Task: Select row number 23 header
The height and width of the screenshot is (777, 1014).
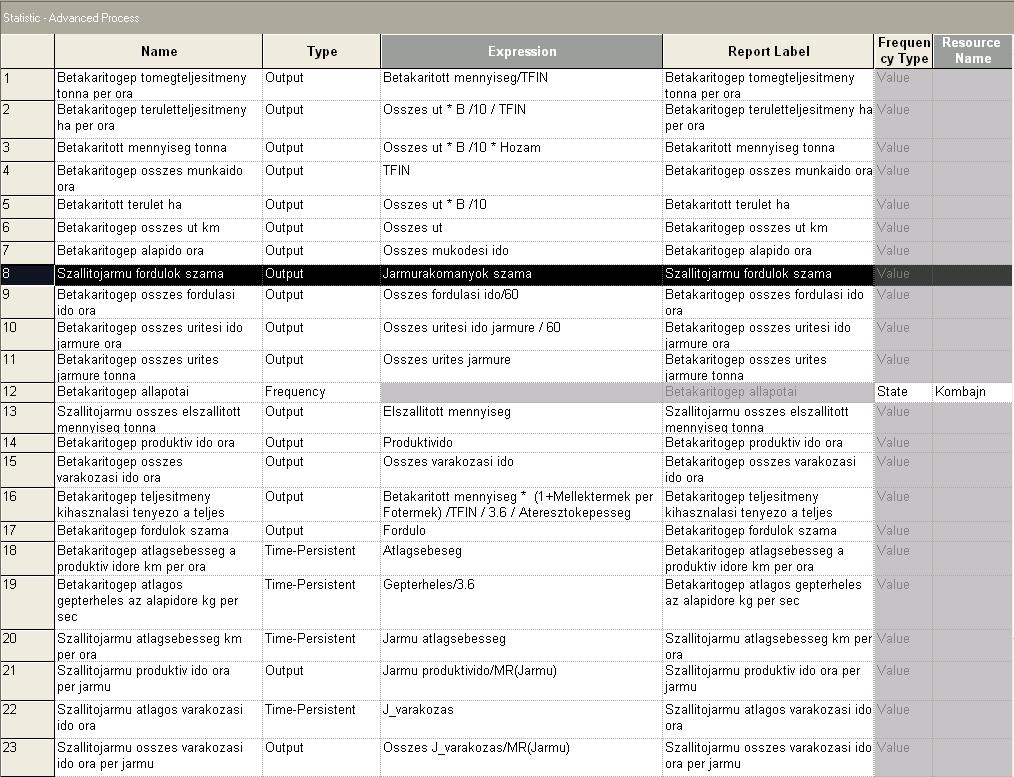Action: (x=27, y=757)
